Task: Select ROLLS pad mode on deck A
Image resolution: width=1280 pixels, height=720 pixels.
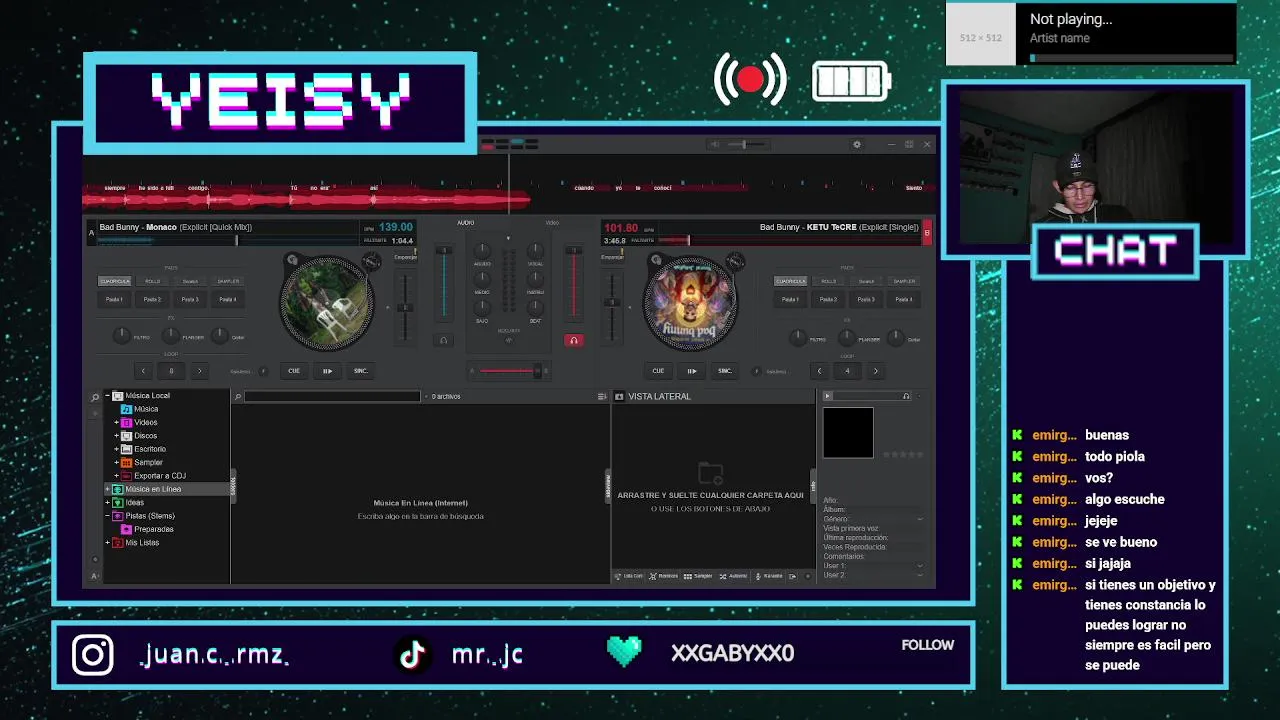Action: pos(152,281)
